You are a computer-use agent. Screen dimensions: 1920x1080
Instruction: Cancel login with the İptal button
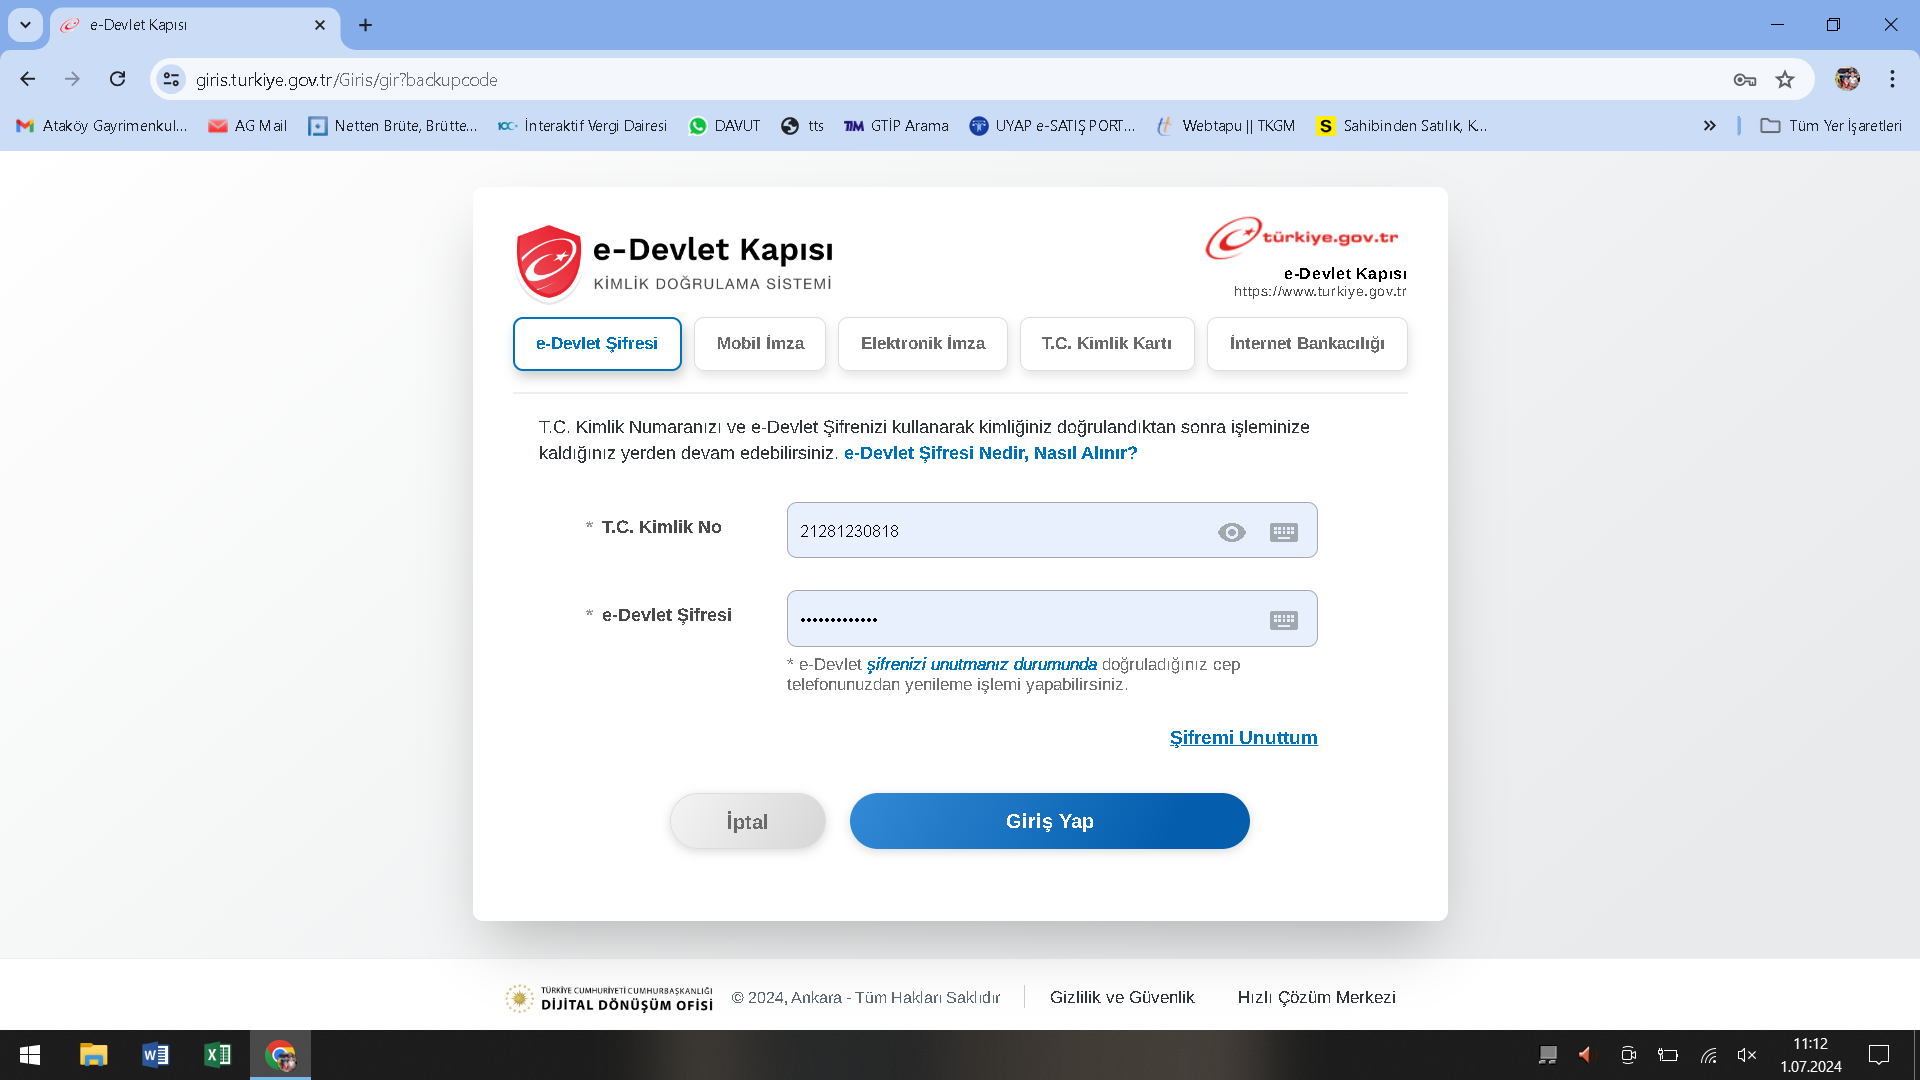[x=748, y=821]
